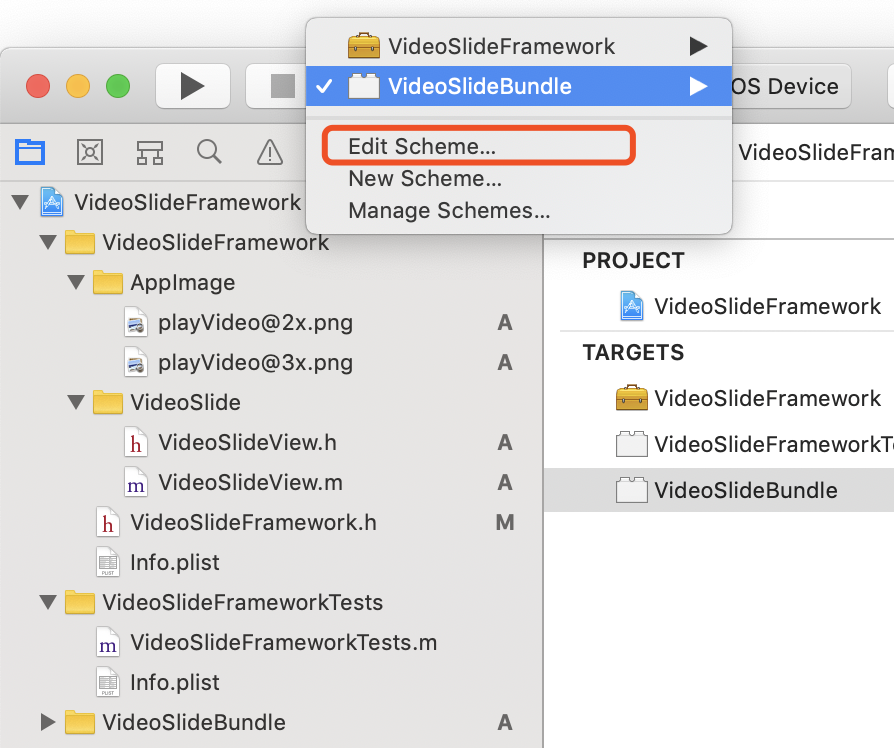Click the VideoSlideFrameworkTests.m 'm' icon
The width and height of the screenshot is (894, 748).
pyautogui.click(x=108, y=643)
